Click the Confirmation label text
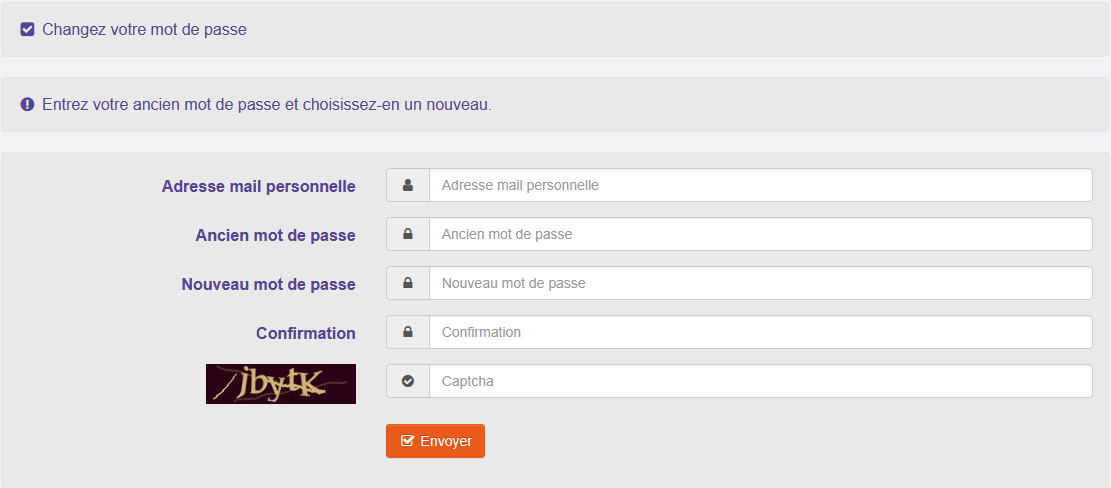 [x=305, y=333]
